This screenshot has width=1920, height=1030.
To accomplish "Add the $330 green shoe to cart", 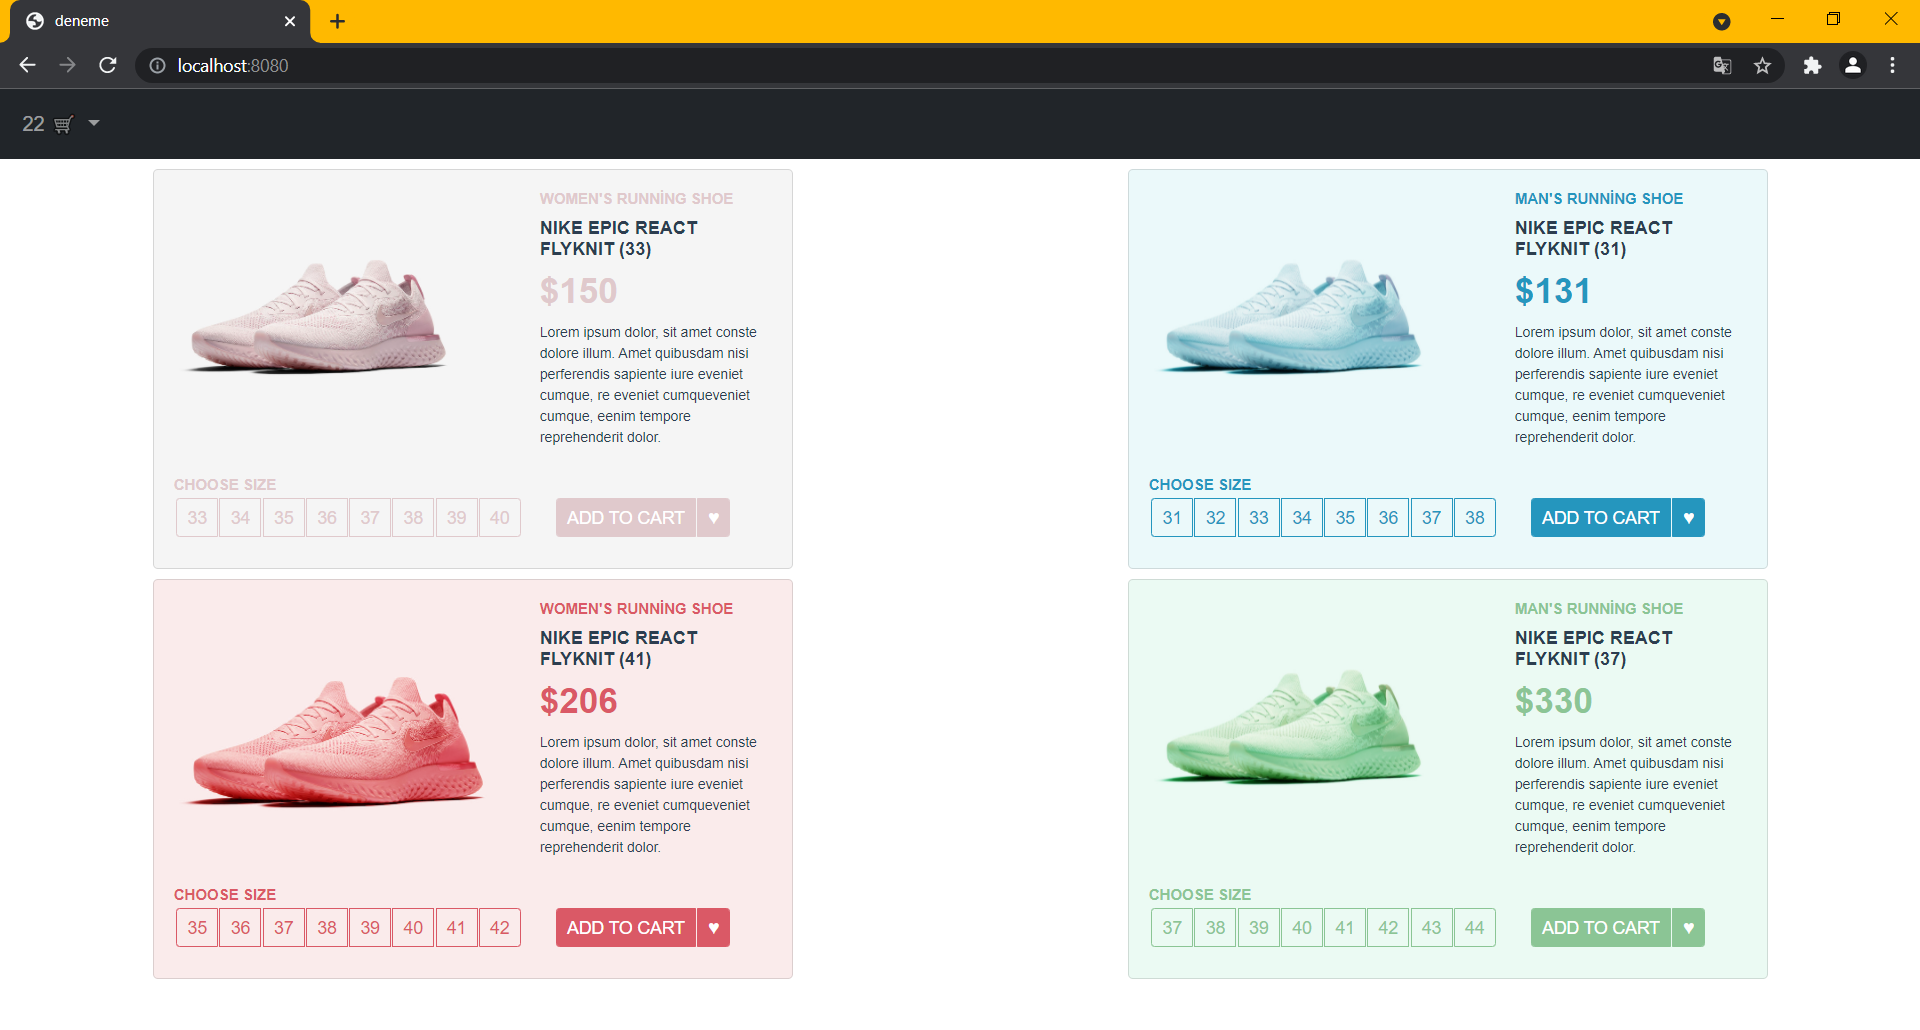I will pyautogui.click(x=1600, y=928).
